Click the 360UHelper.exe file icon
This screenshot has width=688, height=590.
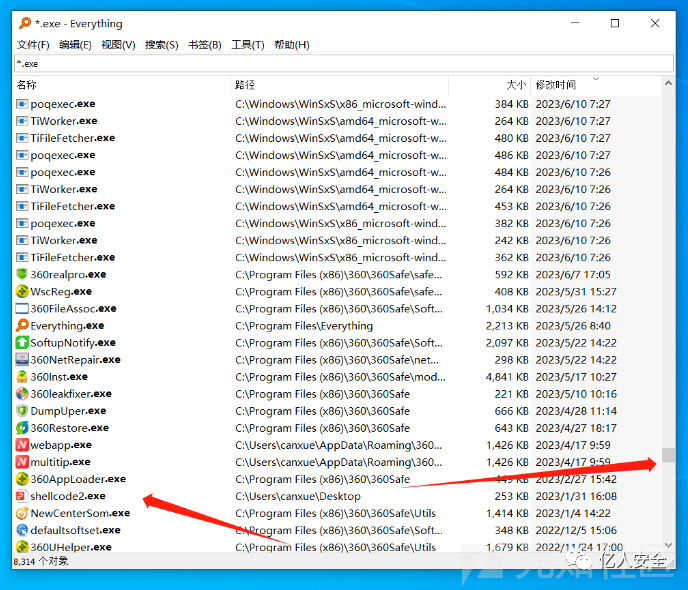[x=22, y=547]
